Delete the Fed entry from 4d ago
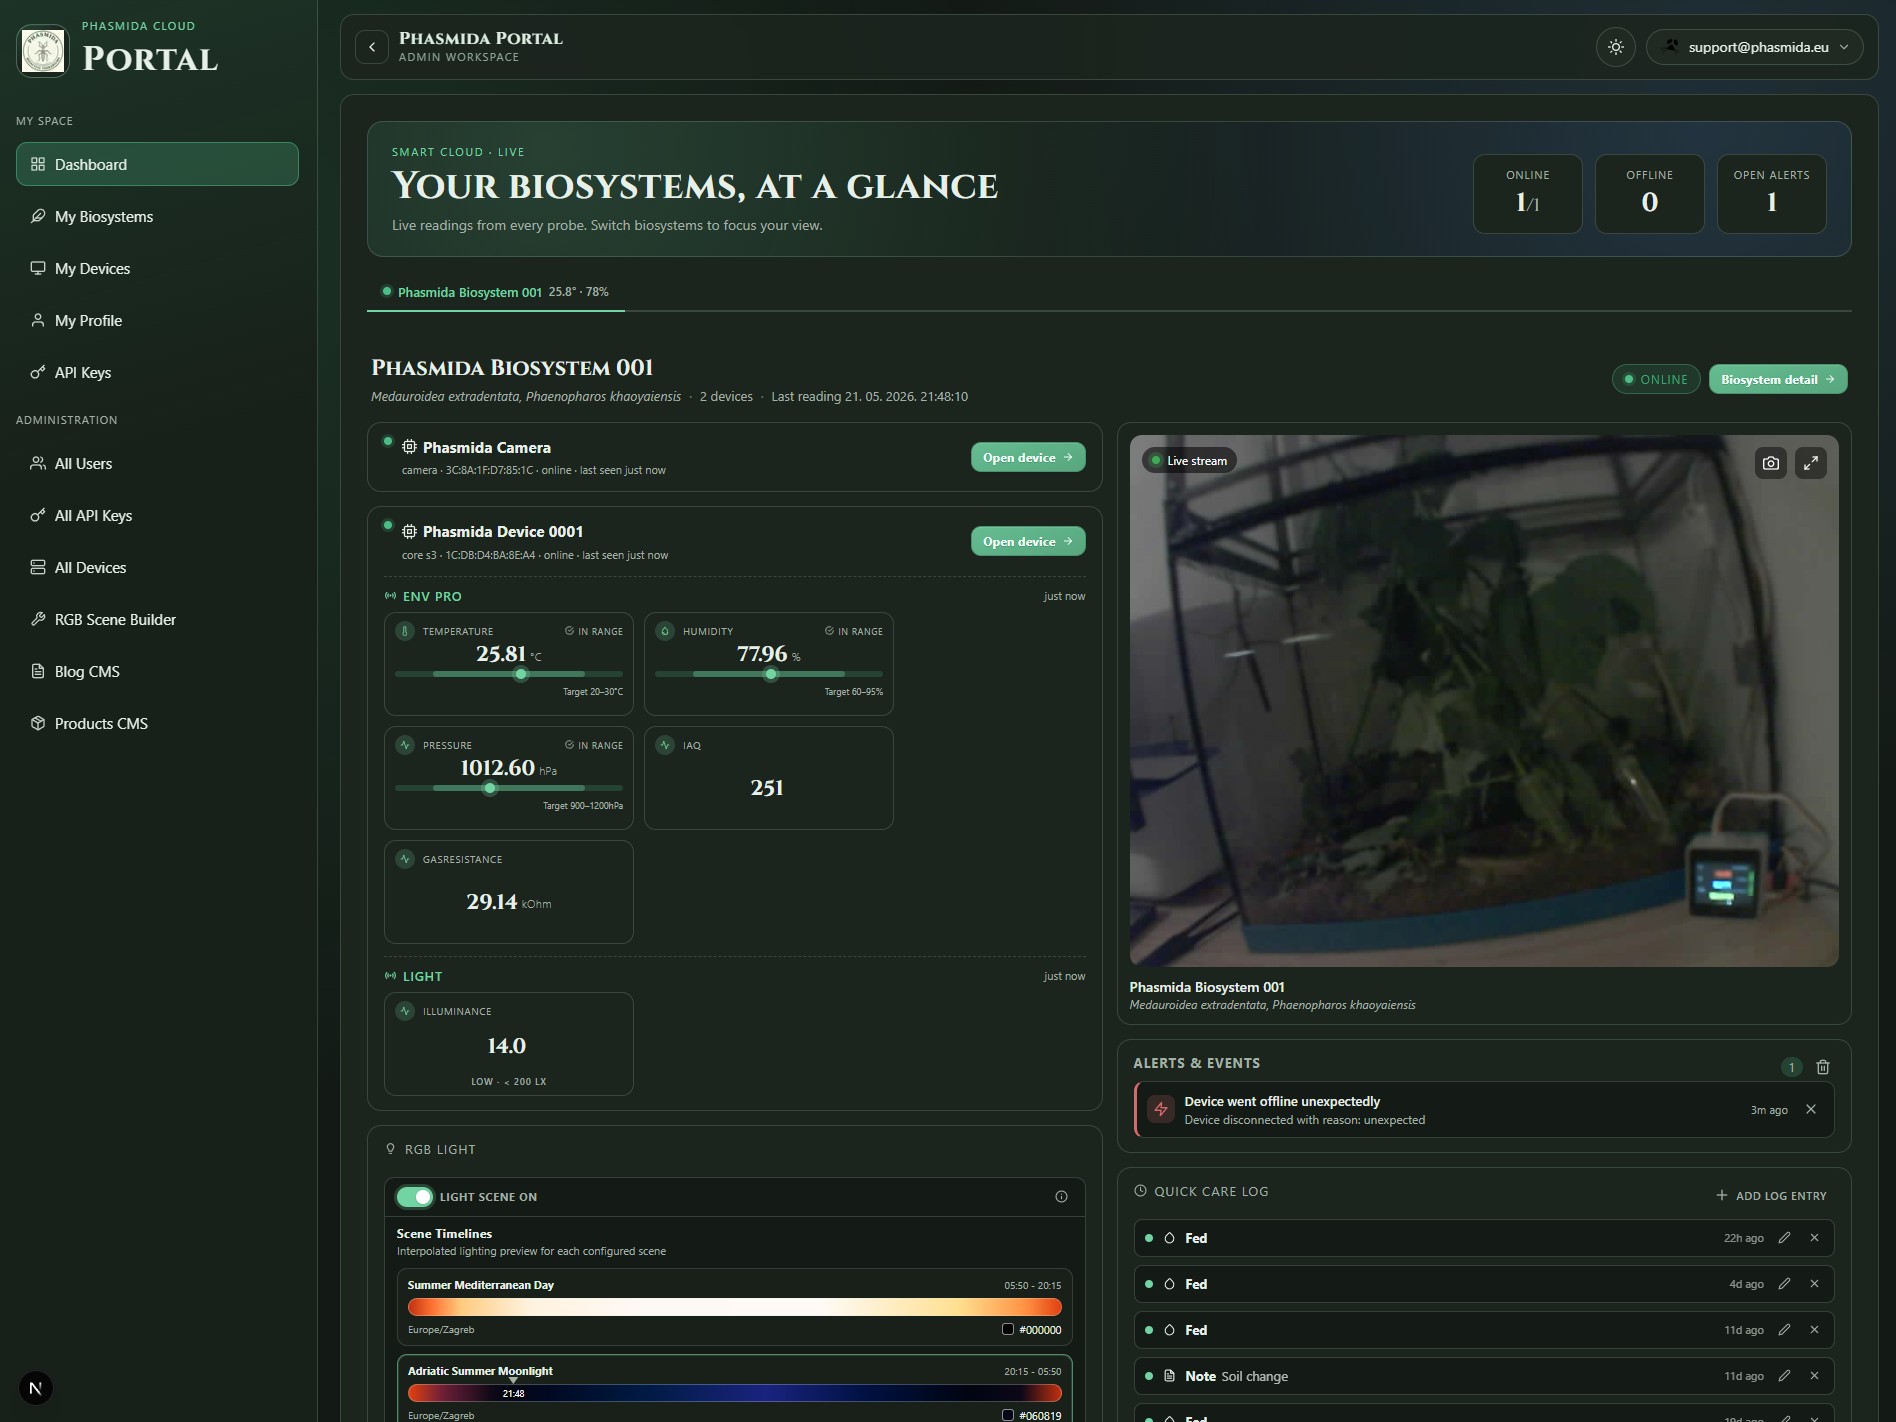This screenshot has height=1422, width=1896. point(1815,1284)
